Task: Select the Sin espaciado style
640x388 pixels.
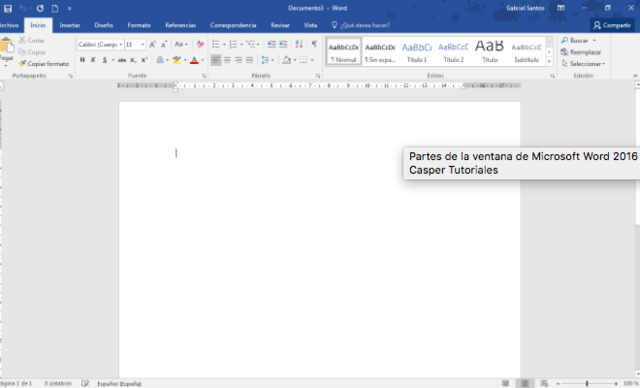Action: 380,52
